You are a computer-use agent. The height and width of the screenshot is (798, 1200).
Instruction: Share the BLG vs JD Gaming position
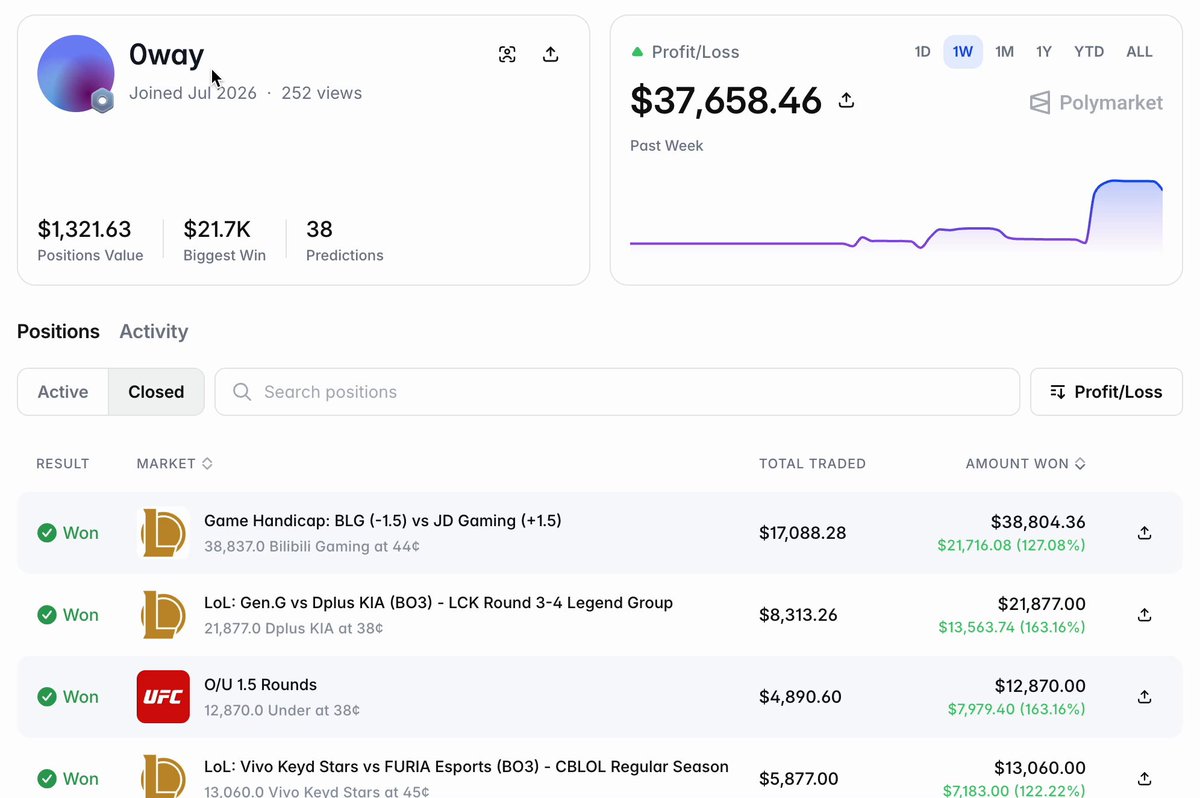click(x=1145, y=533)
